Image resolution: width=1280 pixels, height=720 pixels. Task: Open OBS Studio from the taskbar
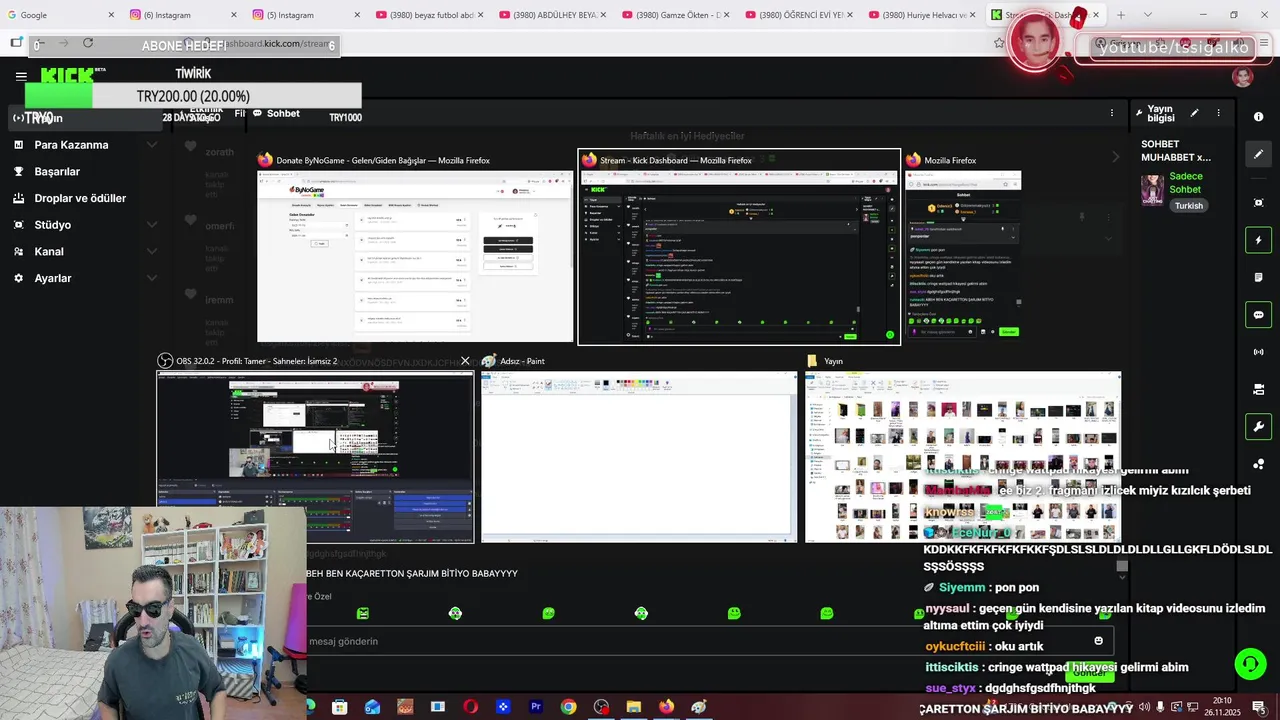(x=601, y=707)
